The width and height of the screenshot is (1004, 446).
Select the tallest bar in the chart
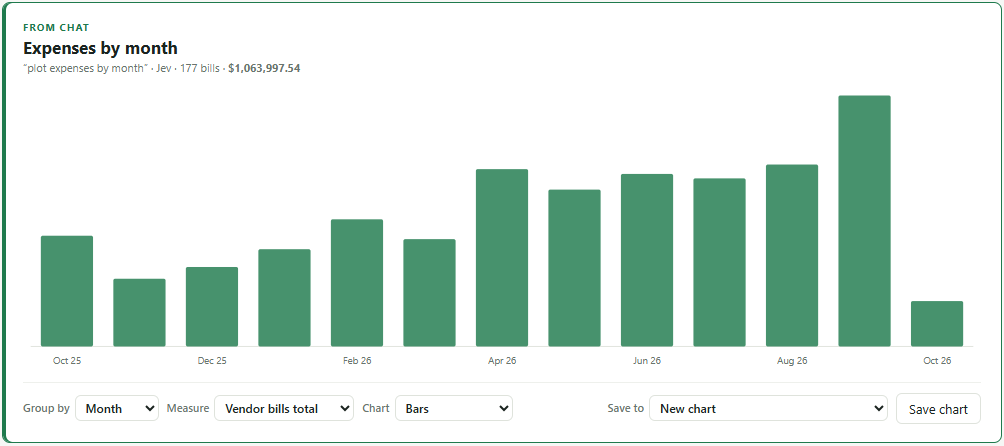[x=864, y=221]
